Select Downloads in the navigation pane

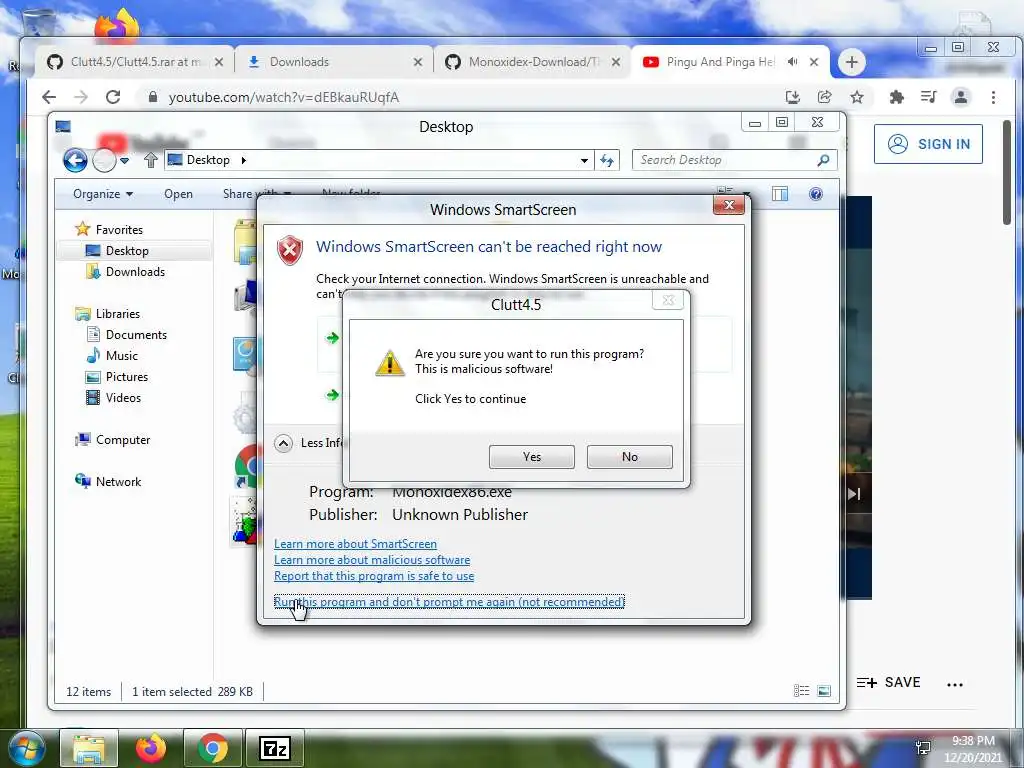[x=135, y=272]
